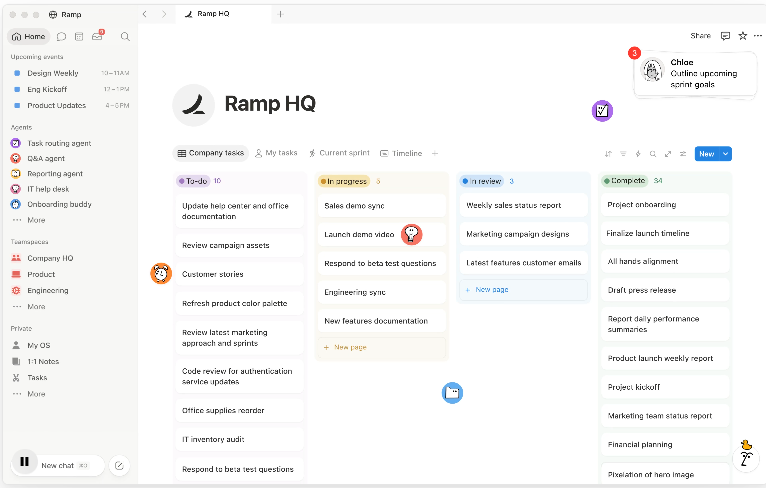
Task: Click the IT help desk icon
Action: 16,189
